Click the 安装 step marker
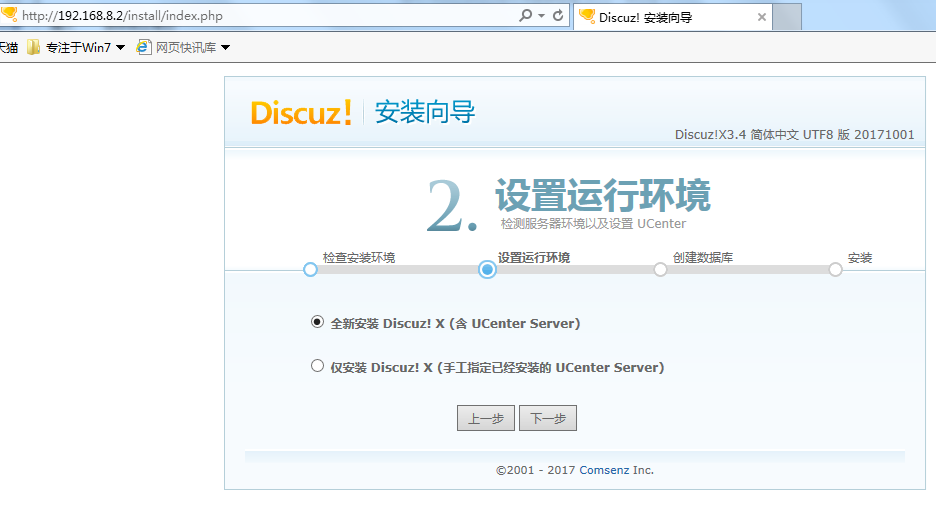Viewport: 936px width, 505px height. 835,269
